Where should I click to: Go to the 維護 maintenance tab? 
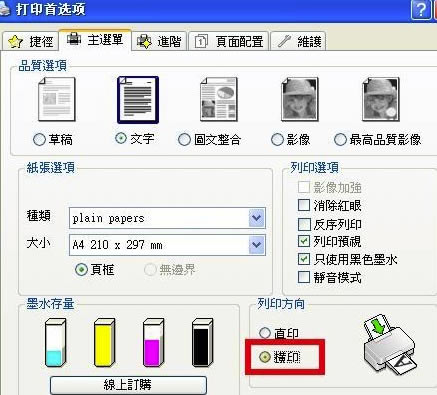298,41
